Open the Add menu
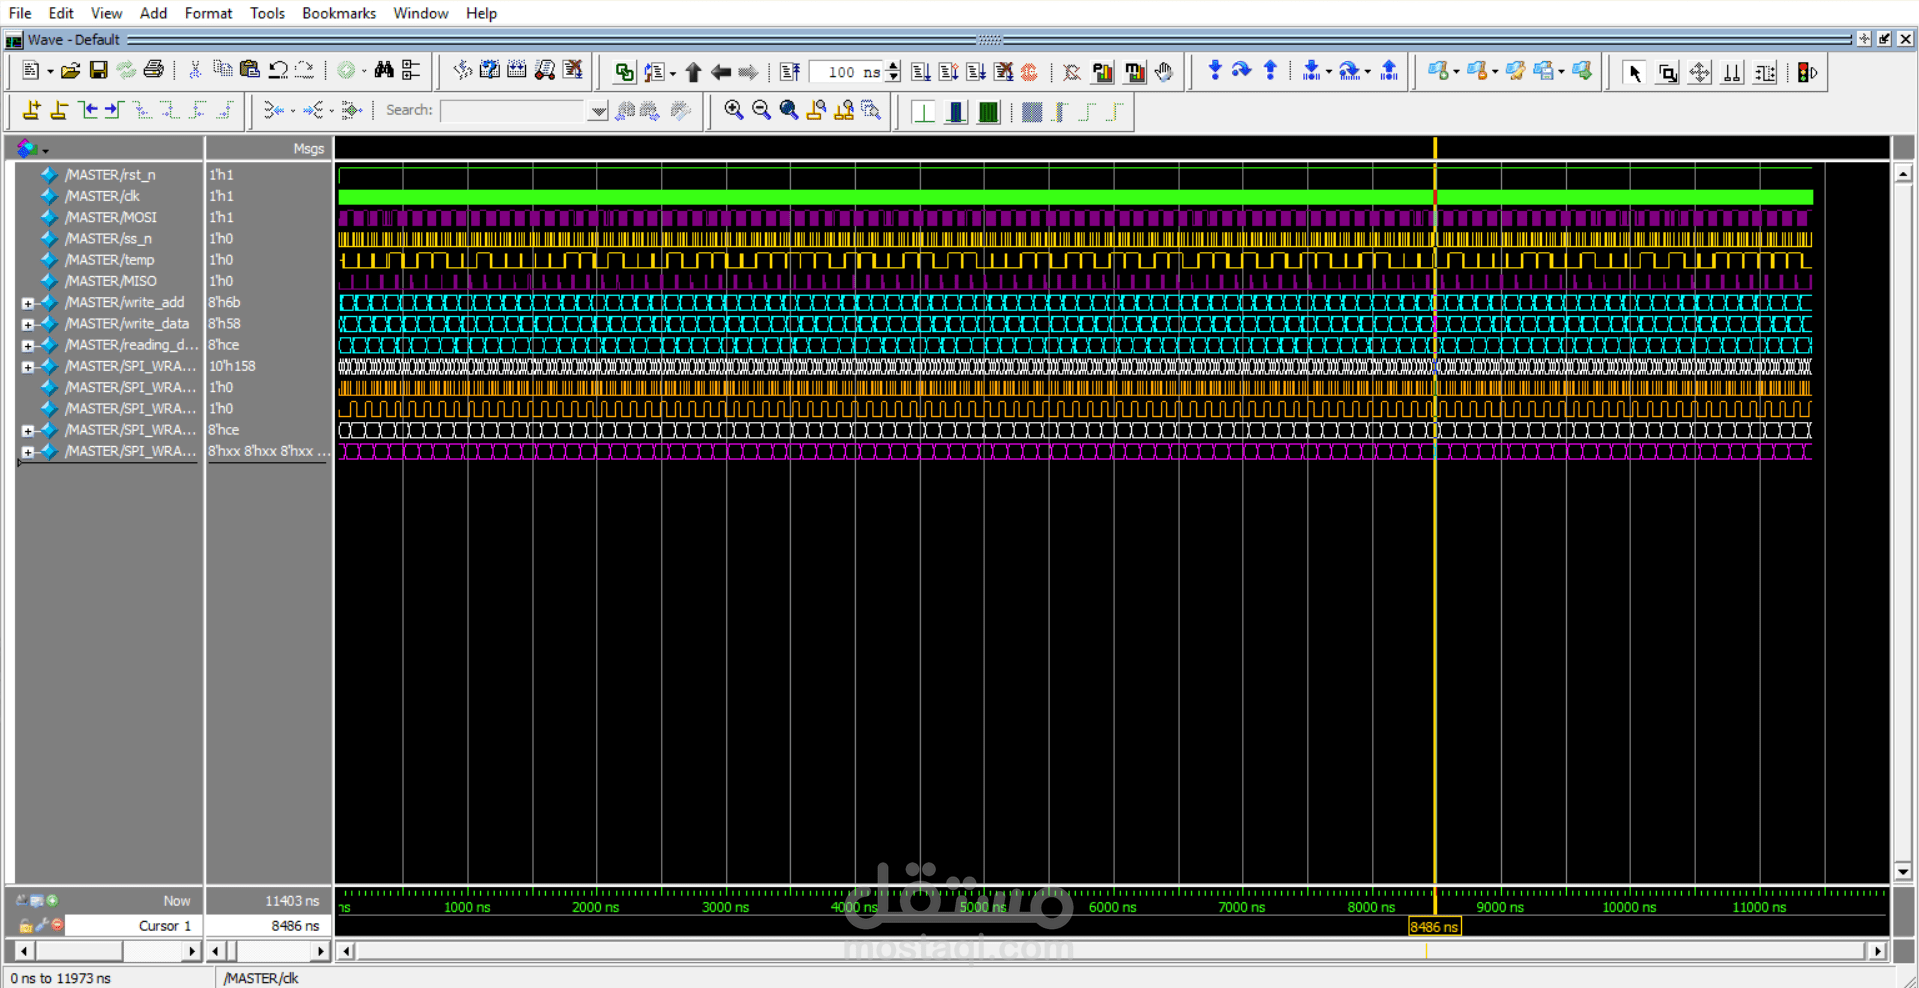 click(x=153, y=13)
